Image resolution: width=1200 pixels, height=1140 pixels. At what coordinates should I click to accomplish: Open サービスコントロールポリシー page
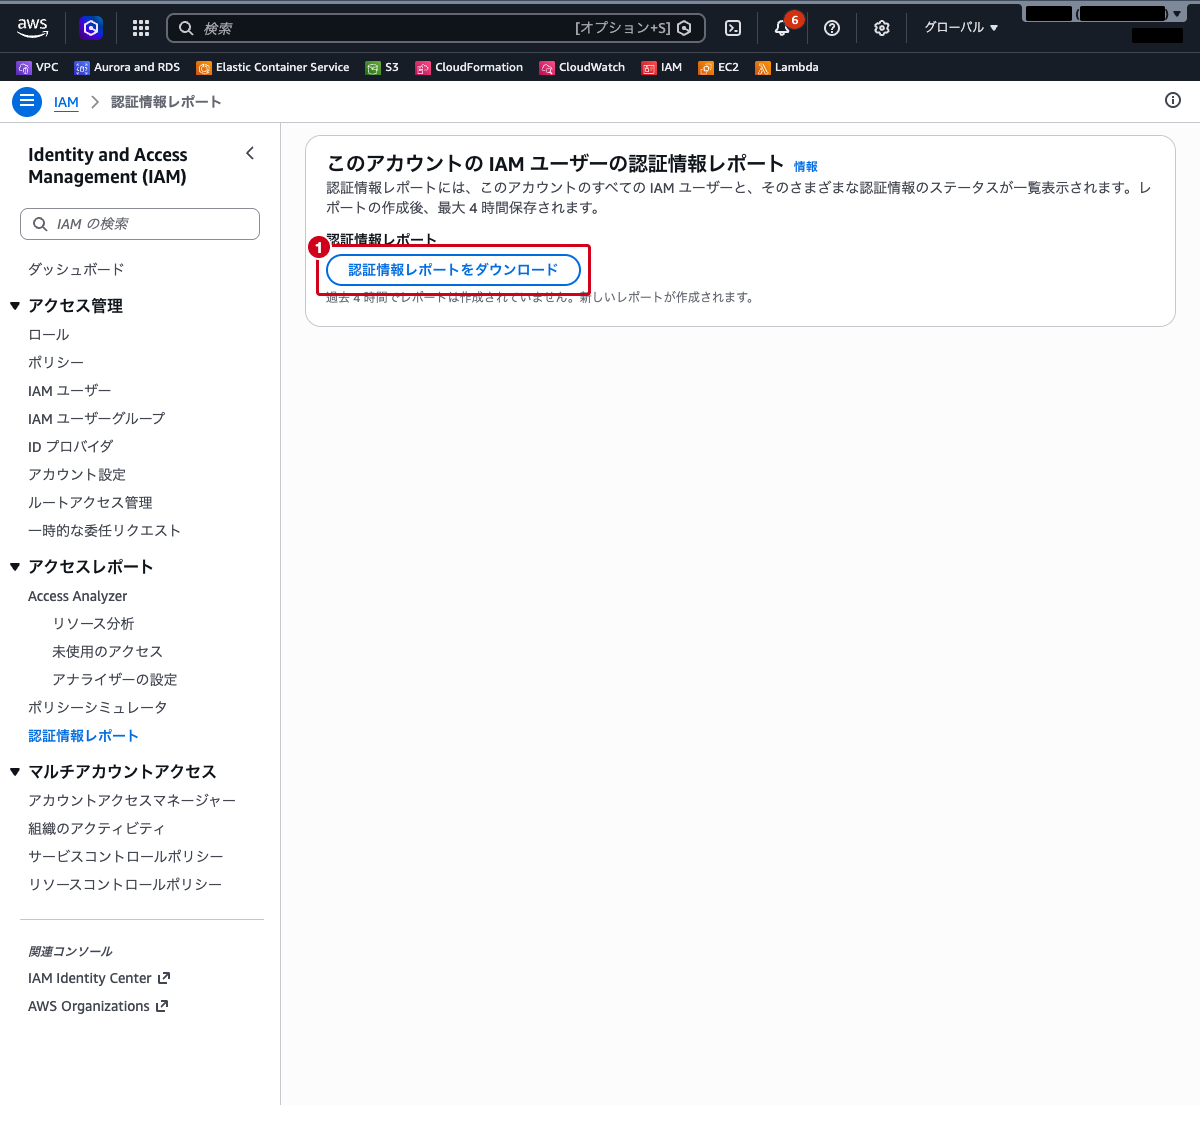pos(126,856)
